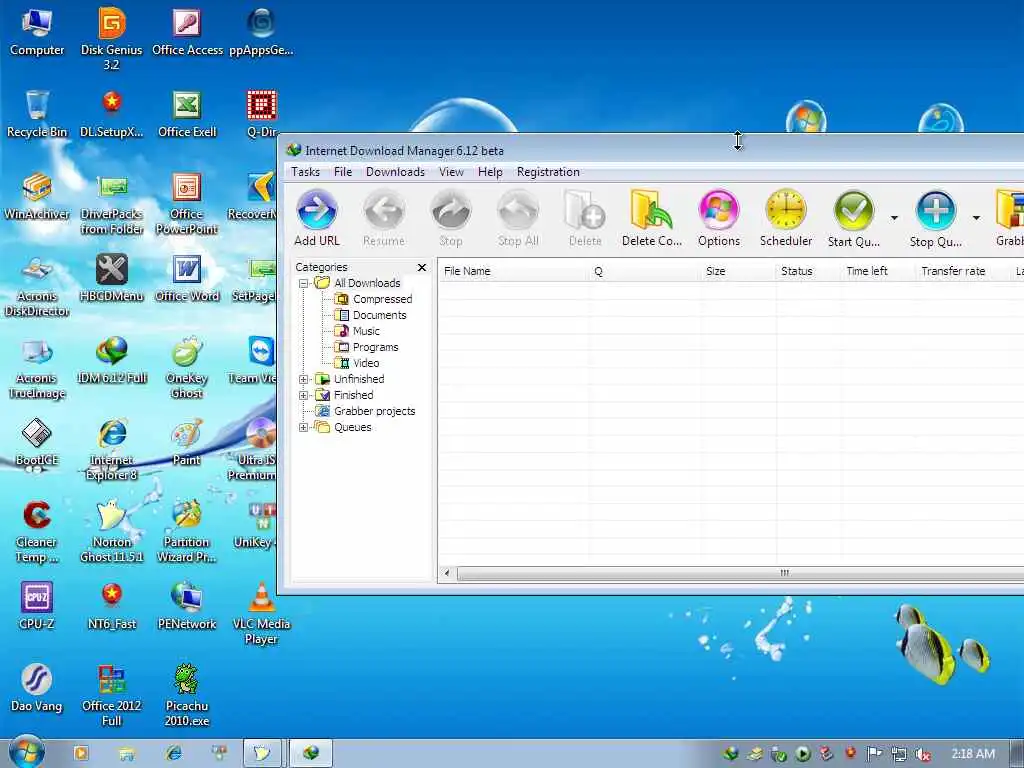Open the View menu

click(451, 172)
